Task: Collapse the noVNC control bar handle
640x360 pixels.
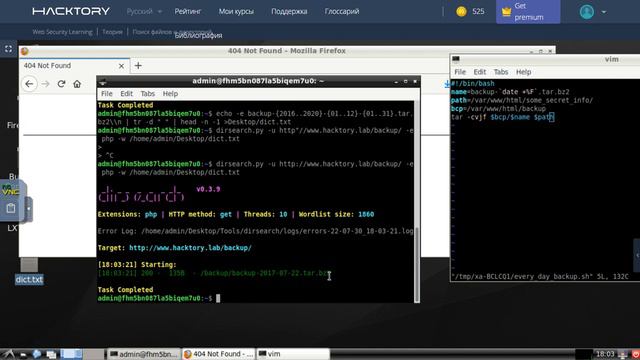Action: (29, 209)
